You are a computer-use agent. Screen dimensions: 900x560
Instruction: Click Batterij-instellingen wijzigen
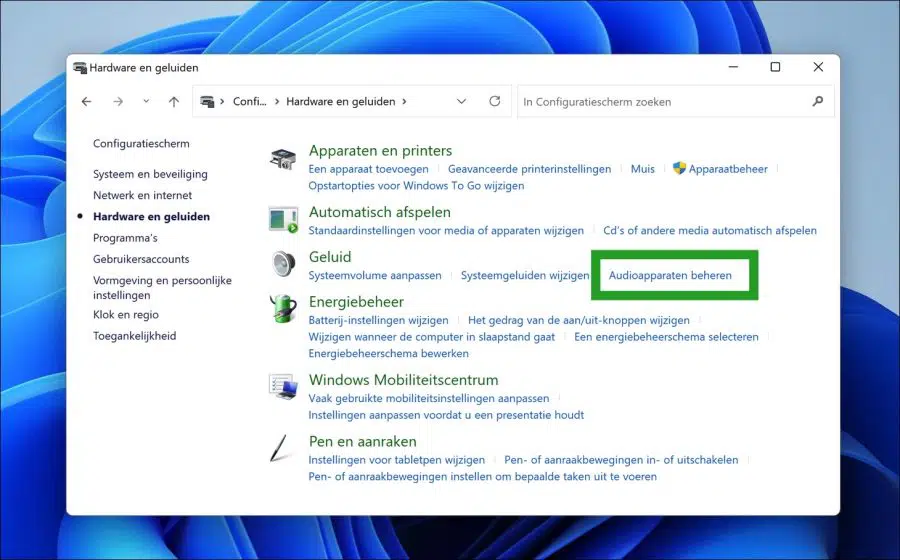click(x=378, y=320)
